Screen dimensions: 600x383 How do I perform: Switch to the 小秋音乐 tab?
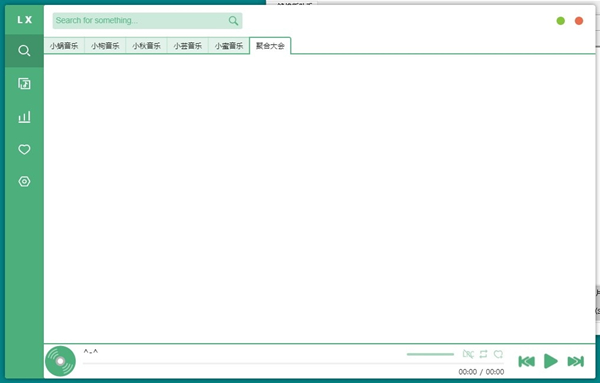coord(146,46)
